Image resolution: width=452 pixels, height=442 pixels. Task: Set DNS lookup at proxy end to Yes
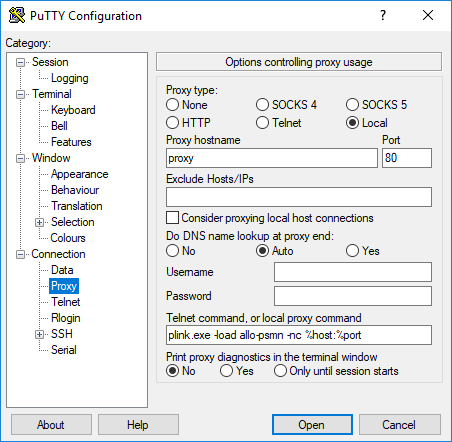pos(352,251)
